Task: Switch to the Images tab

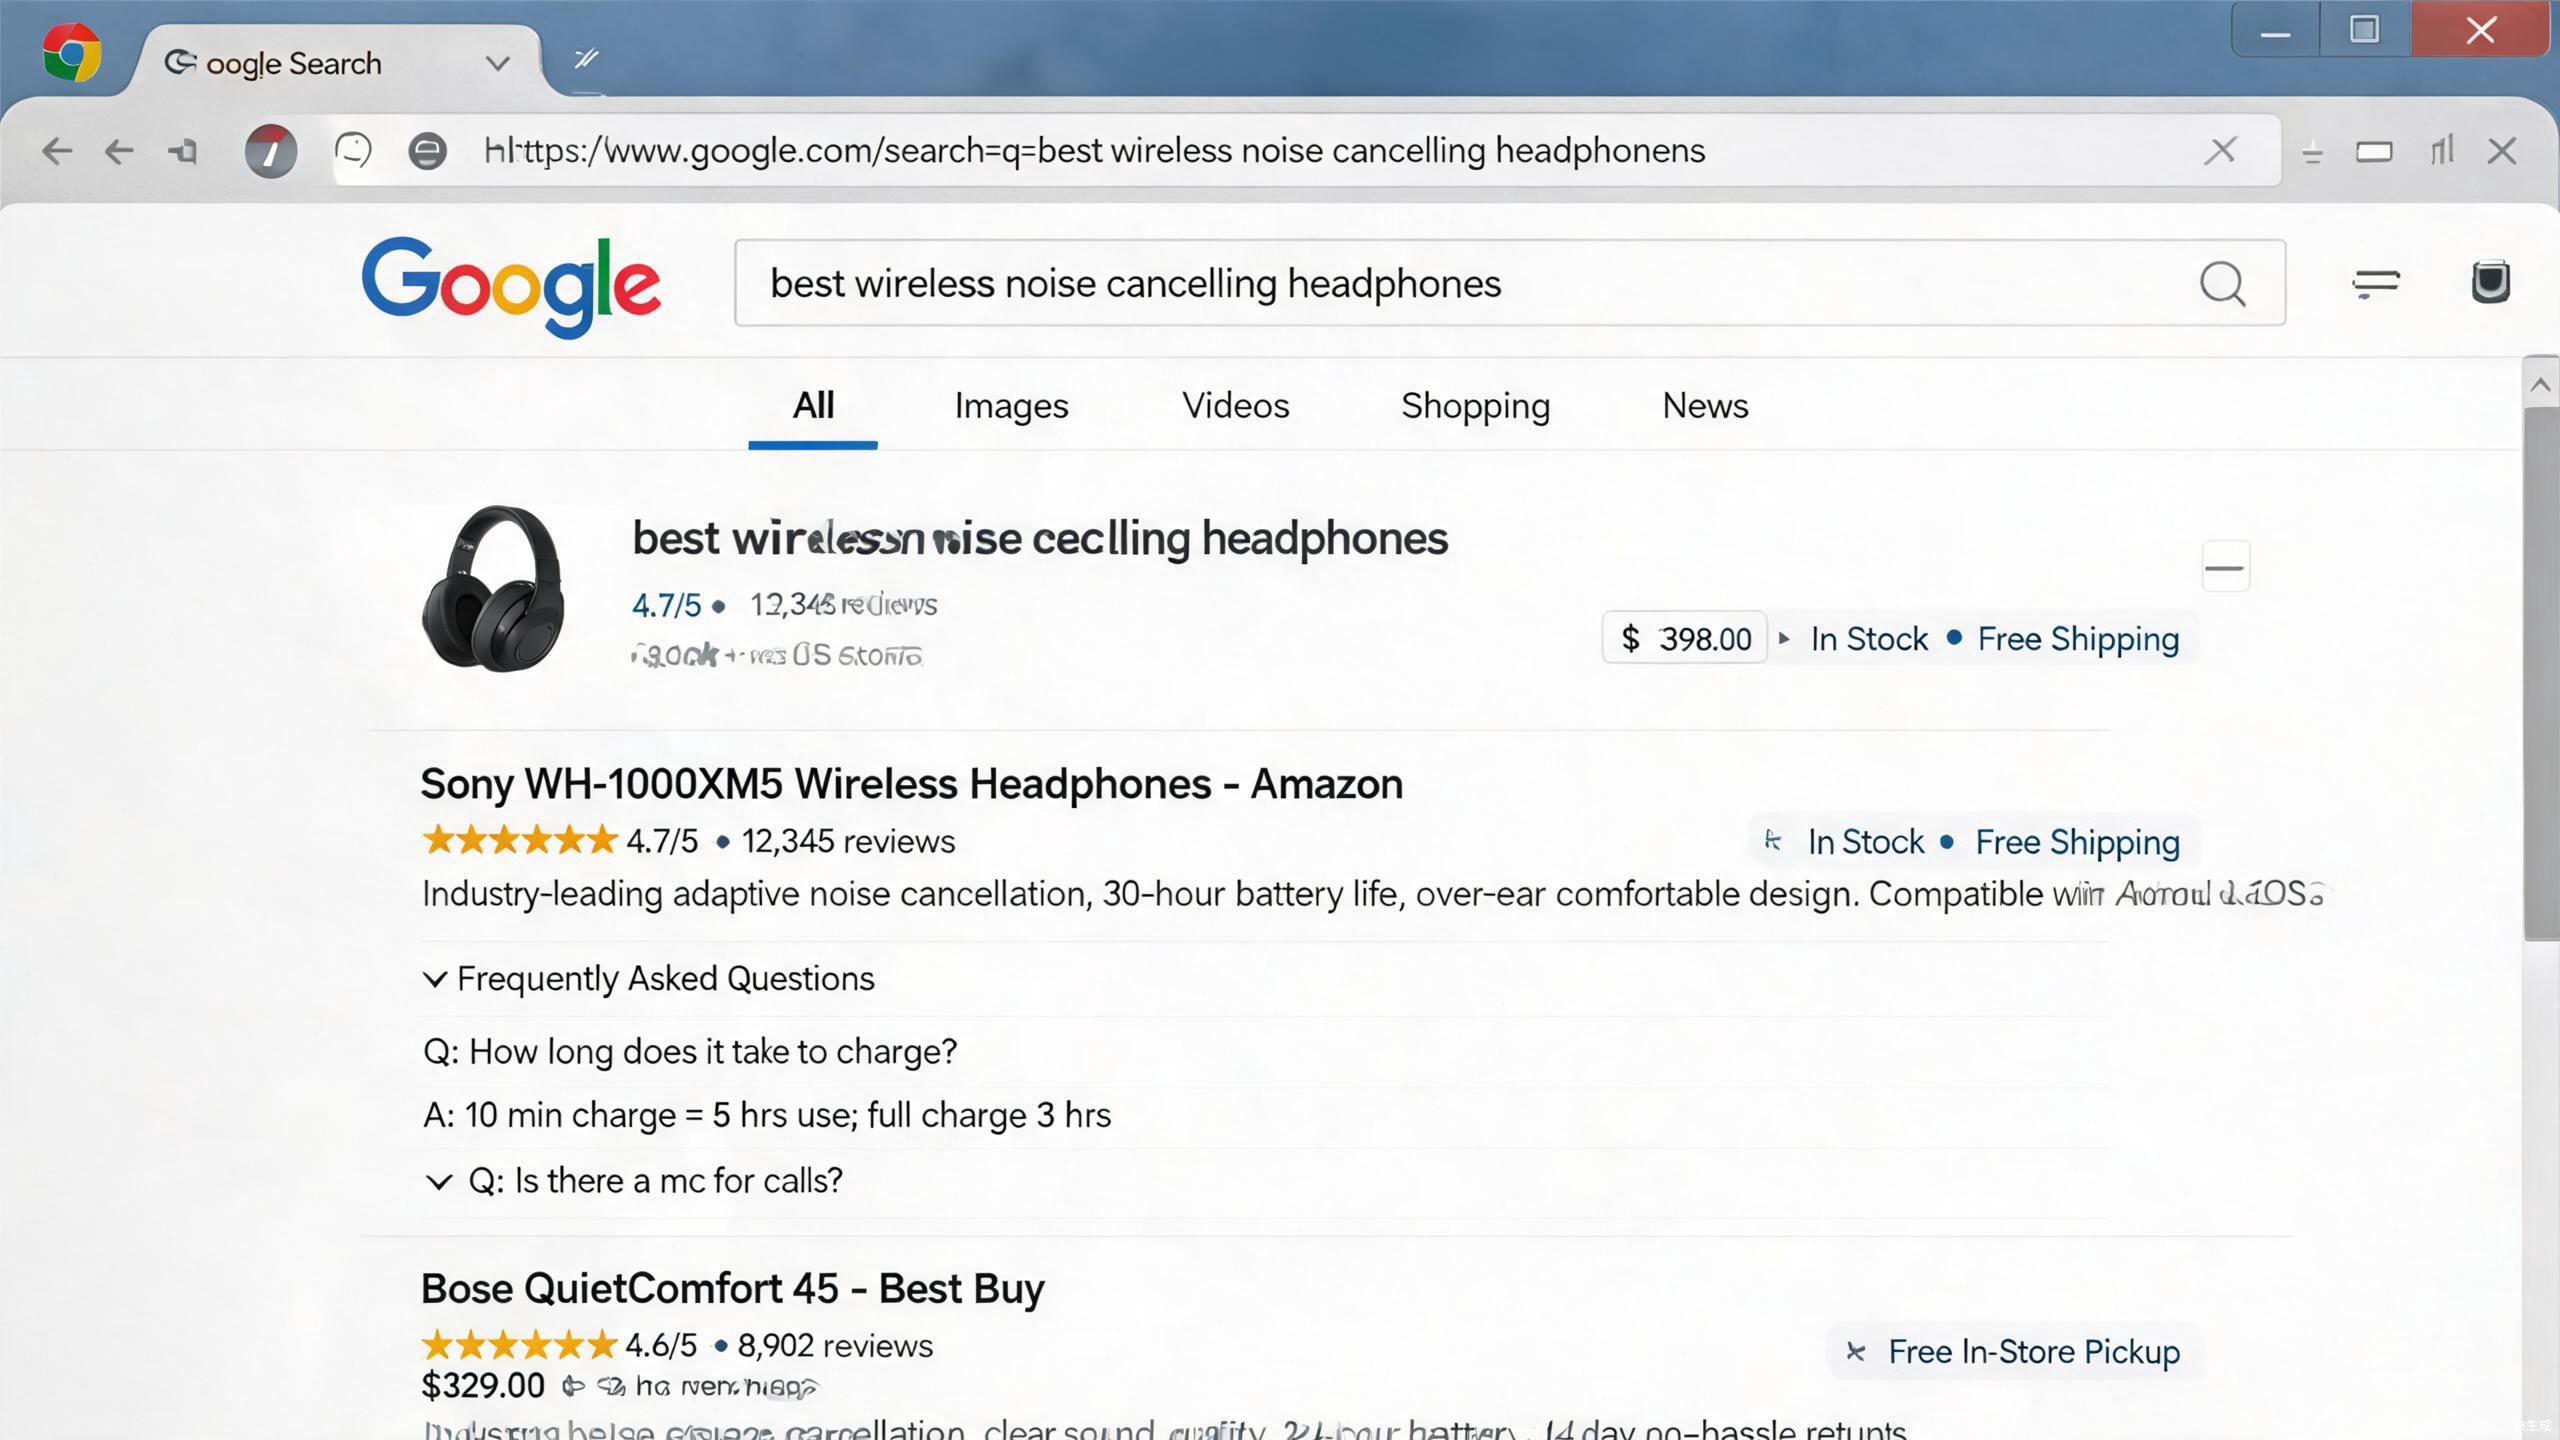Action: [1011, 406]
